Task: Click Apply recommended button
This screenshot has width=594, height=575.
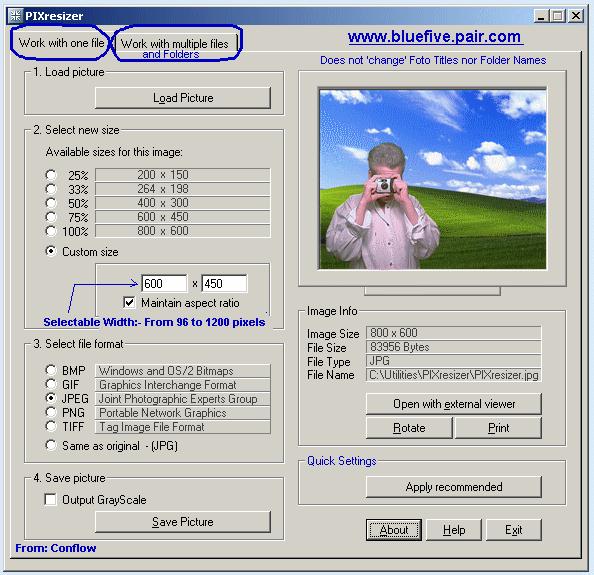Action: 454,487
